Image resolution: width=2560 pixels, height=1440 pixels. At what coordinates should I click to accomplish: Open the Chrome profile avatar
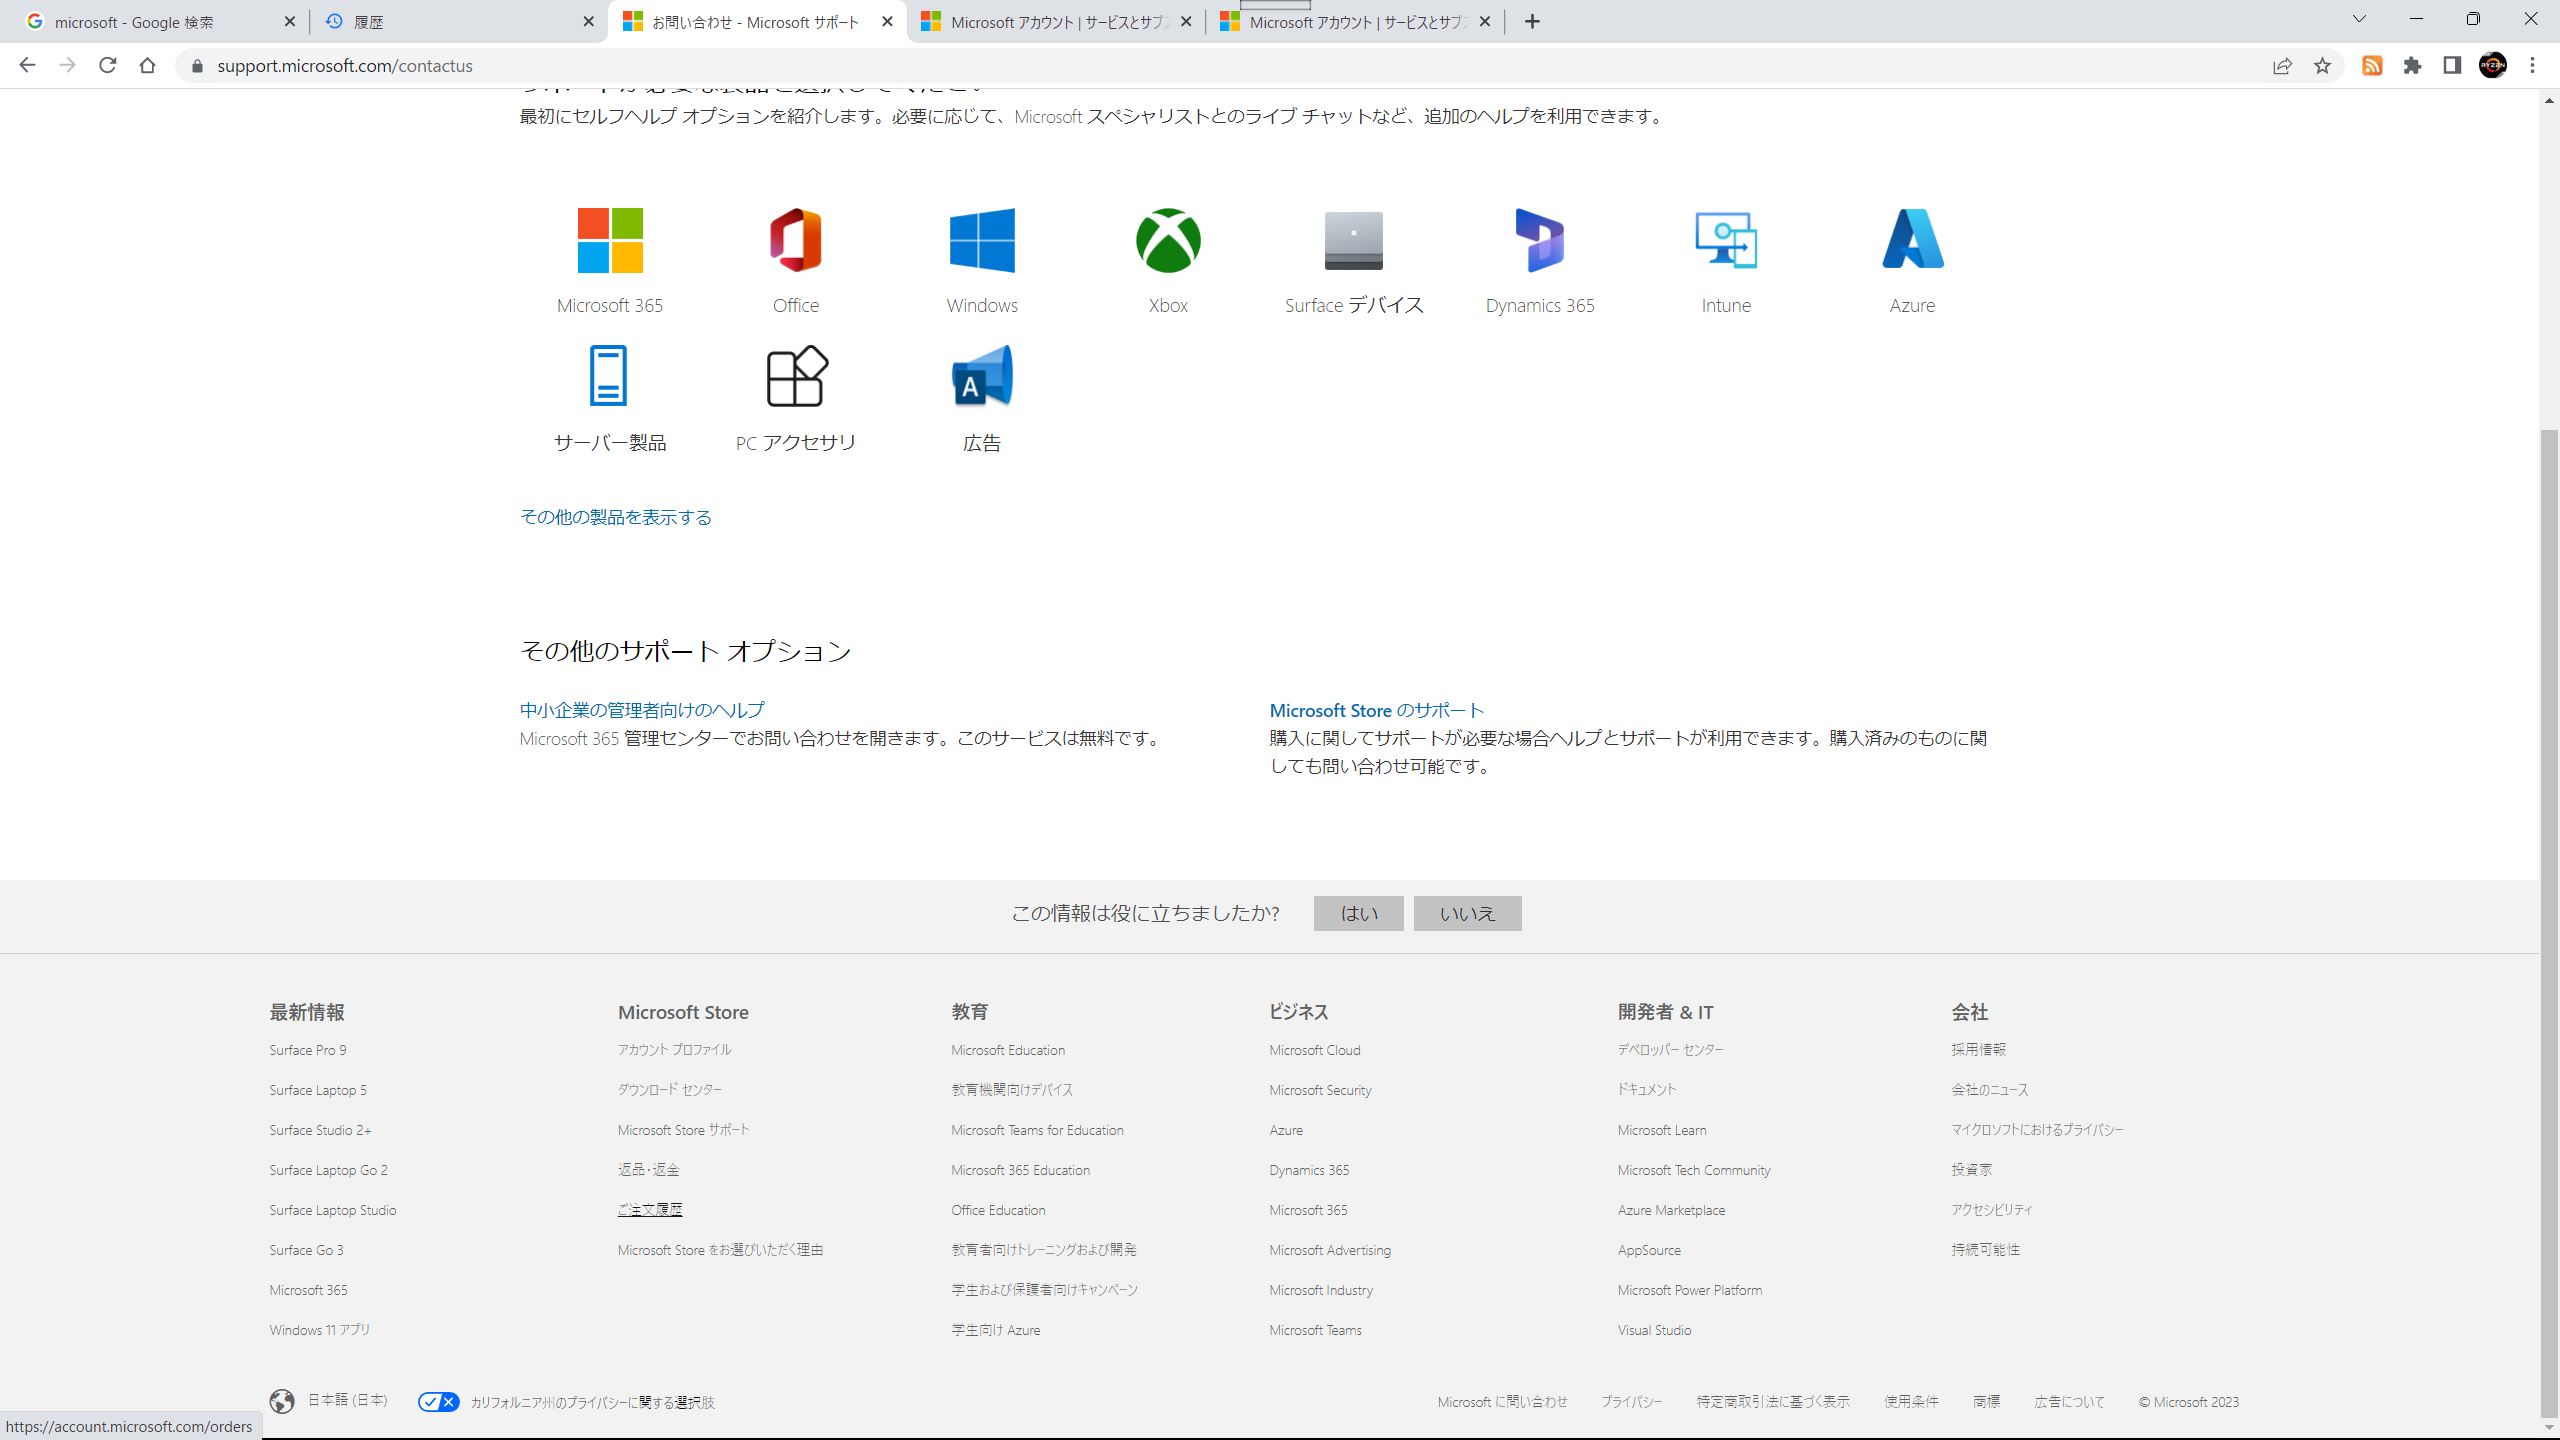tap(2493, 65)
